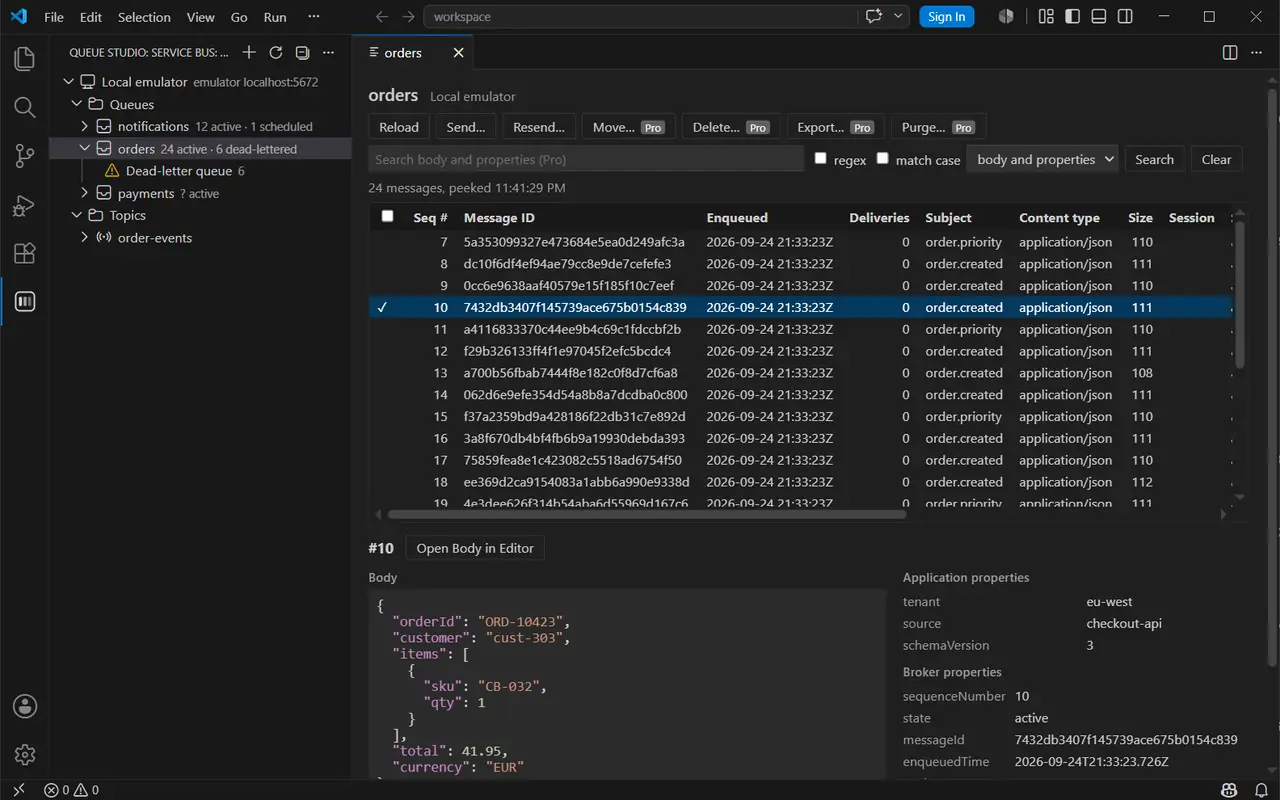This screenshot has width=1280, height=800.
Task: Open the Search view in activity bar
Action: (25, 107)
